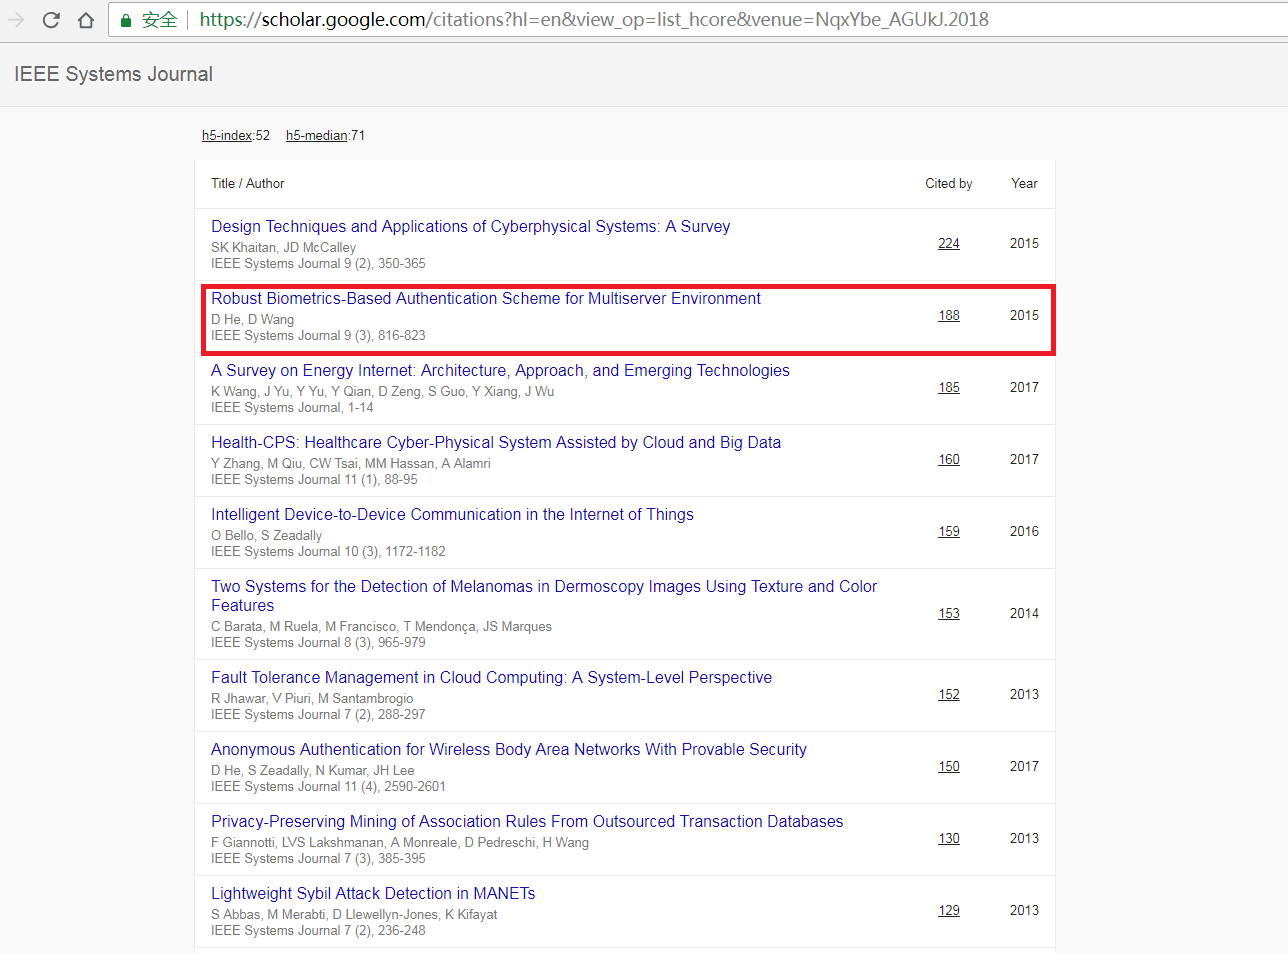Image resolution: width=1288 pixels, height=953 pixels.
Task: Click authors 'Y Zhang, M Qiu, CW Tsai'
Action: 351,464
